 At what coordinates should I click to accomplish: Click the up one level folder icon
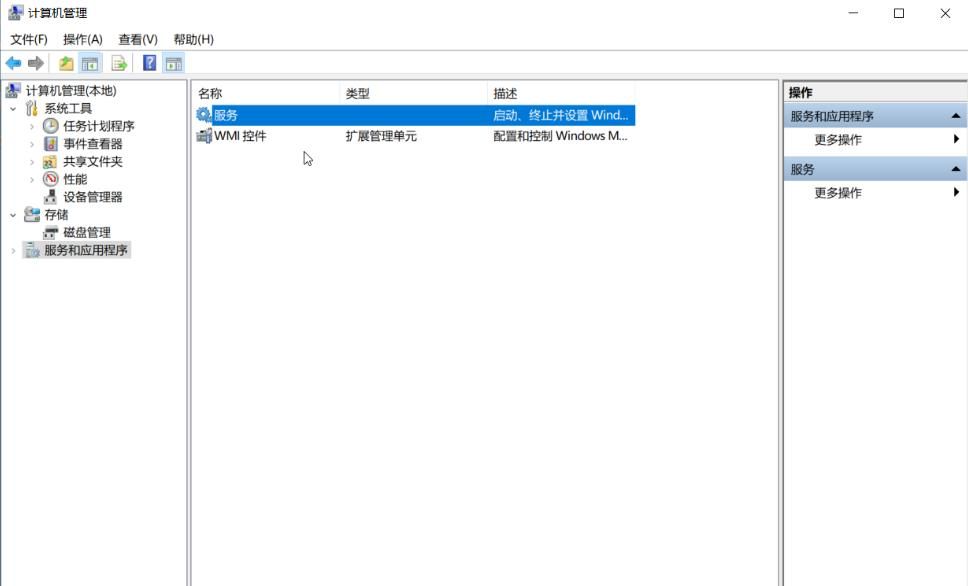coord(65,62)
